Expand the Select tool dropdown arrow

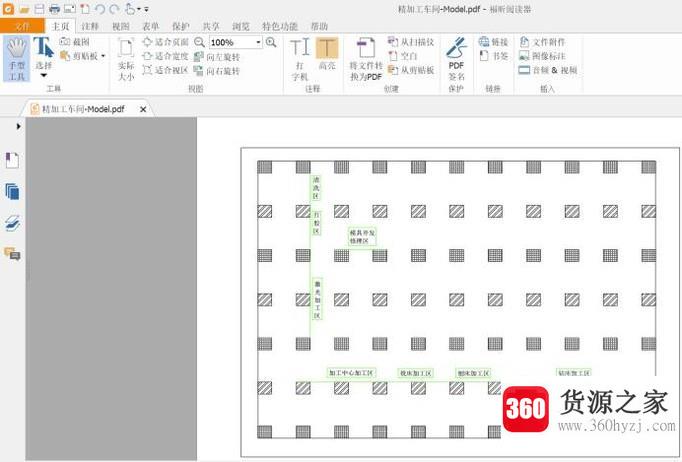coord(43,76)
